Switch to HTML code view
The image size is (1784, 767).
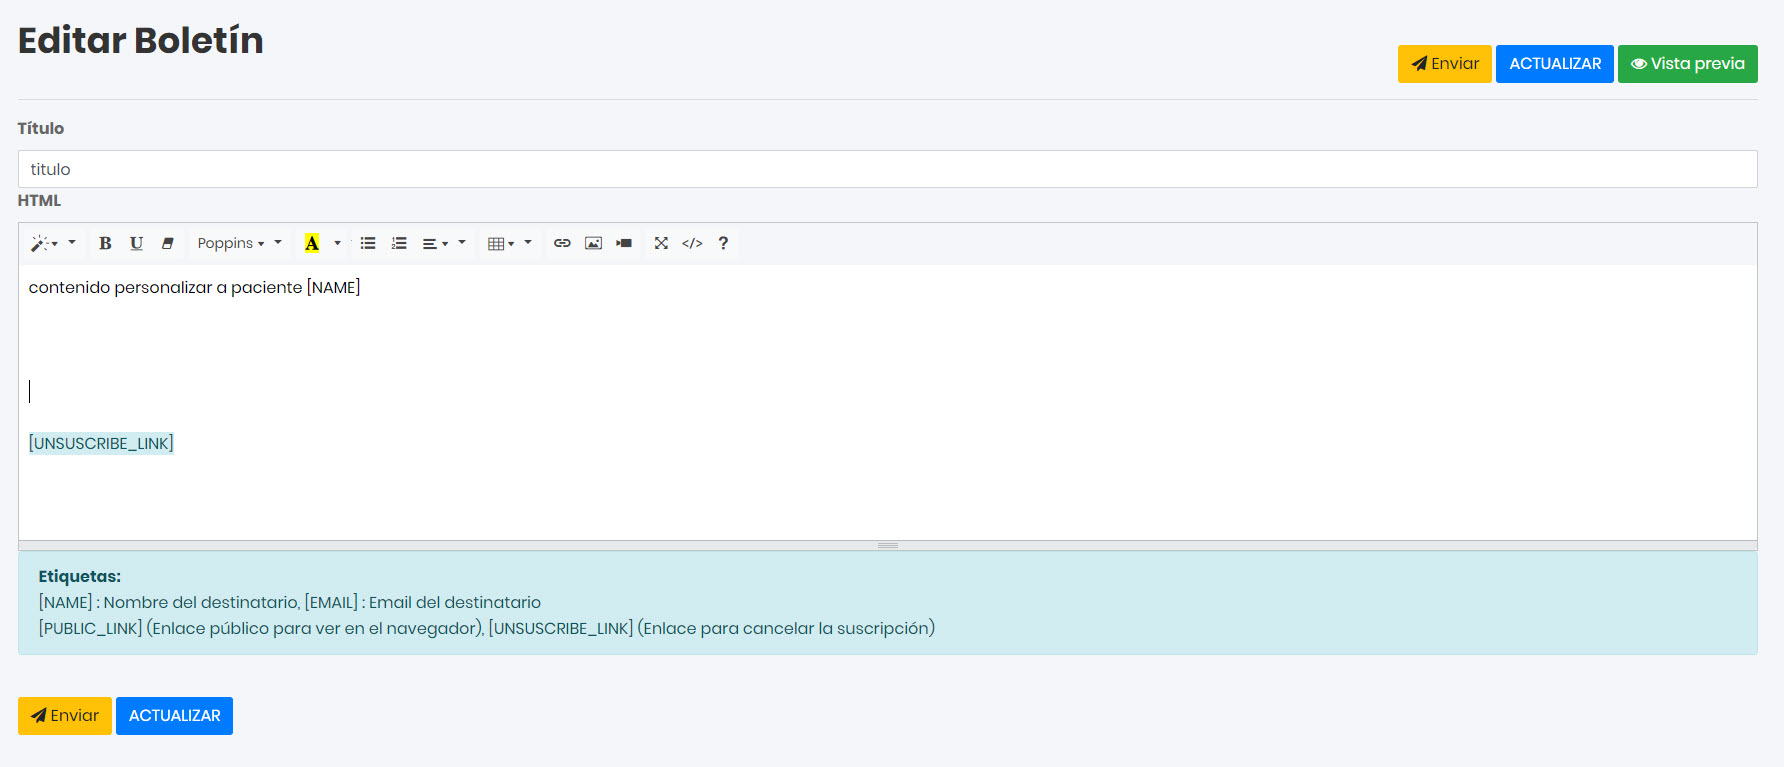(x=692, y=243)
